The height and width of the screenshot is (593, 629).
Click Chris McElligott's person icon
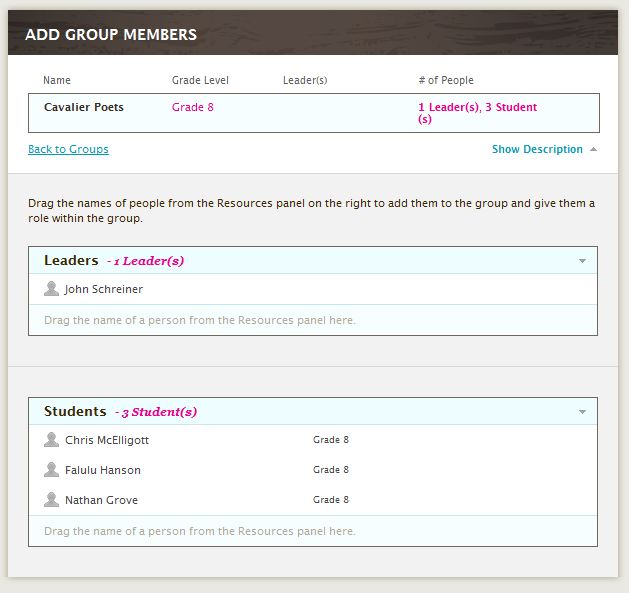51,440
